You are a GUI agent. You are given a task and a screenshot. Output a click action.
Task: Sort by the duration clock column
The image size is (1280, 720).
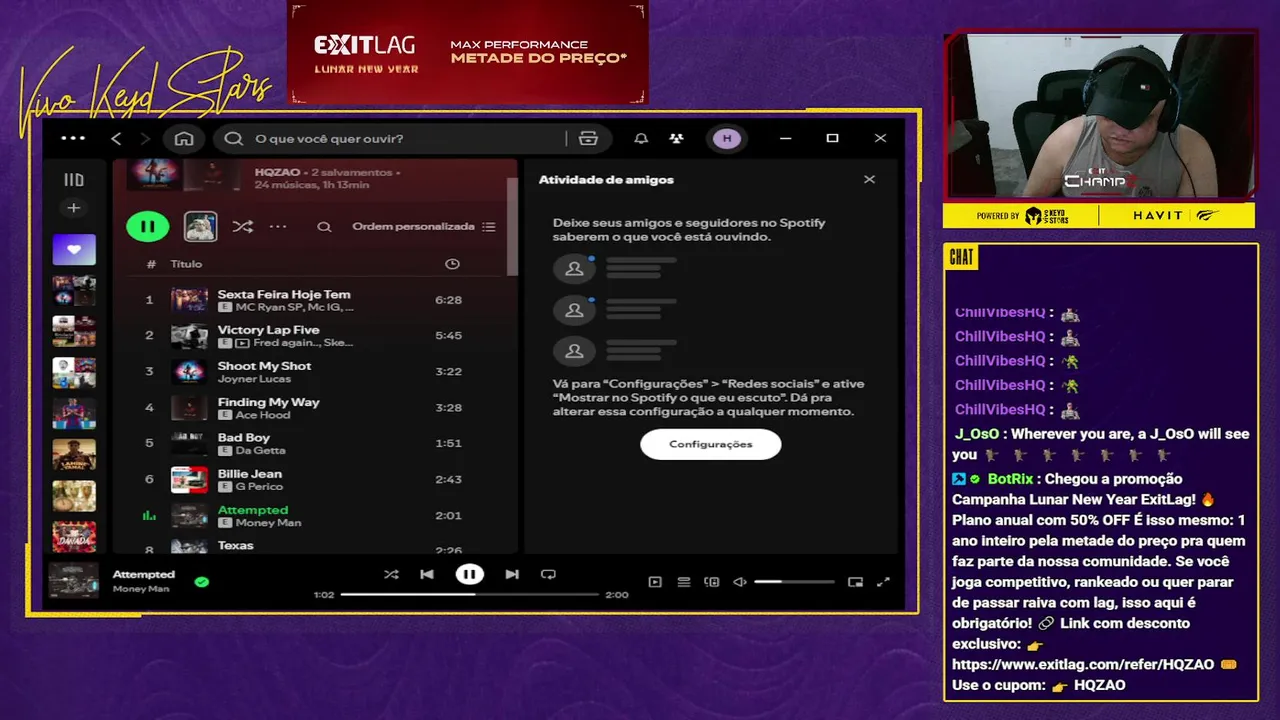(452, 264)
